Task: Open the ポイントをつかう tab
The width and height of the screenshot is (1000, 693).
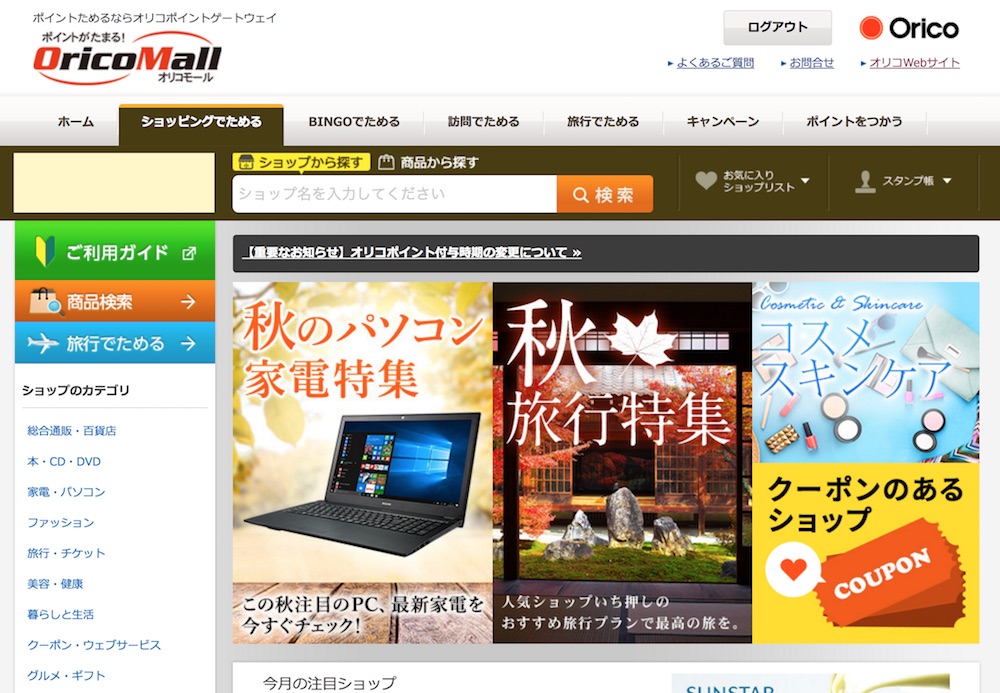Action: point(854,121)
